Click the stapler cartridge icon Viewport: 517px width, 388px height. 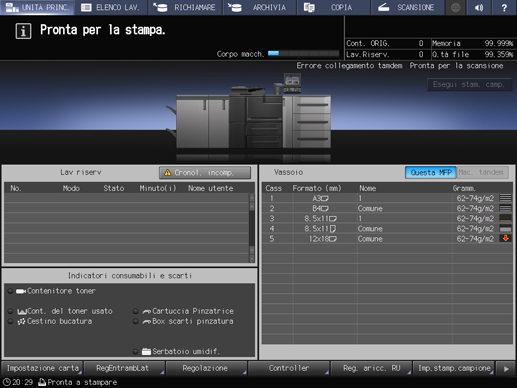point(147,312)
